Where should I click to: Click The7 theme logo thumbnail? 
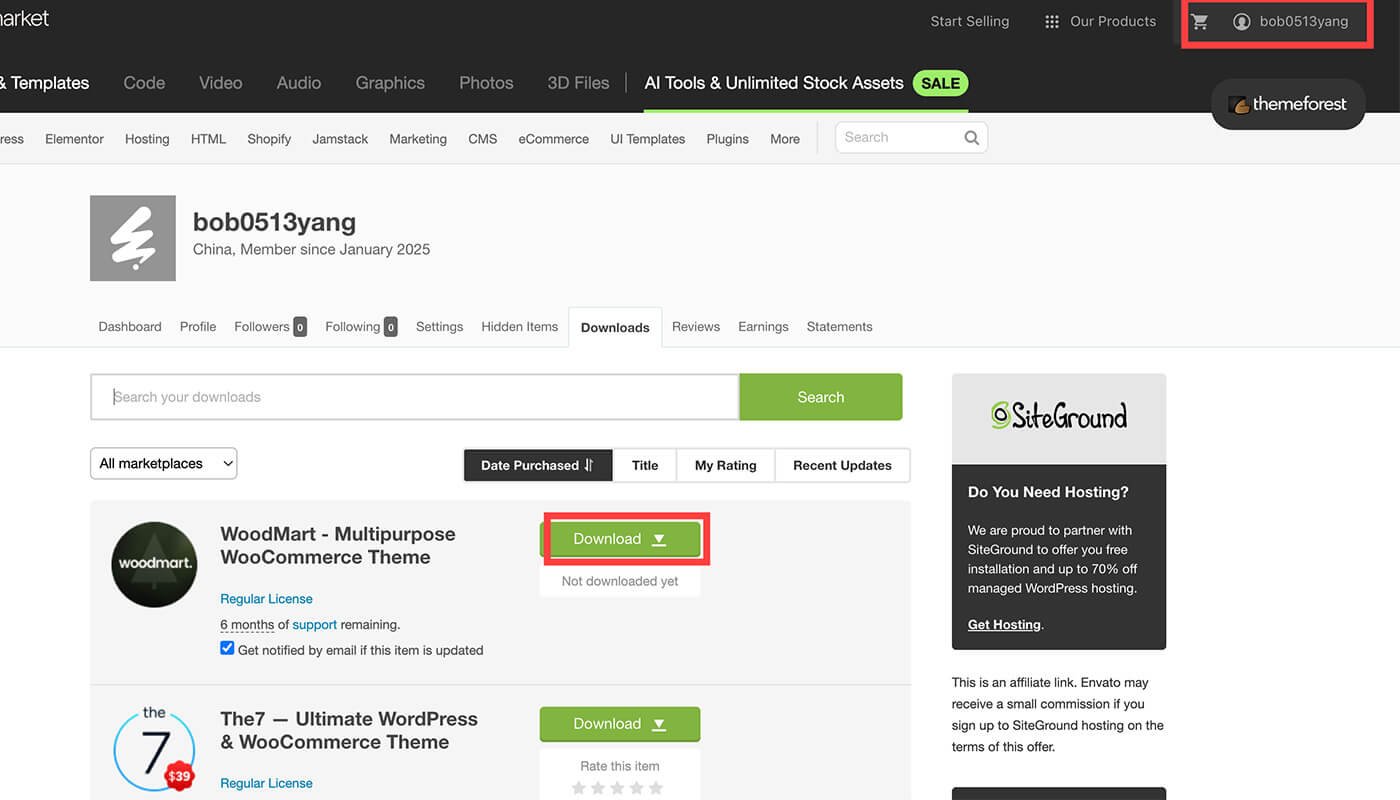pyautogui.click(x=154, y=749)
